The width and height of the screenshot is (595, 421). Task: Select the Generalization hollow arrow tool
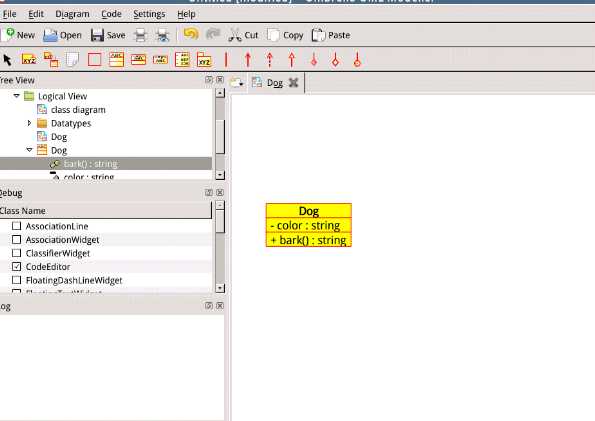pos(291,60)
